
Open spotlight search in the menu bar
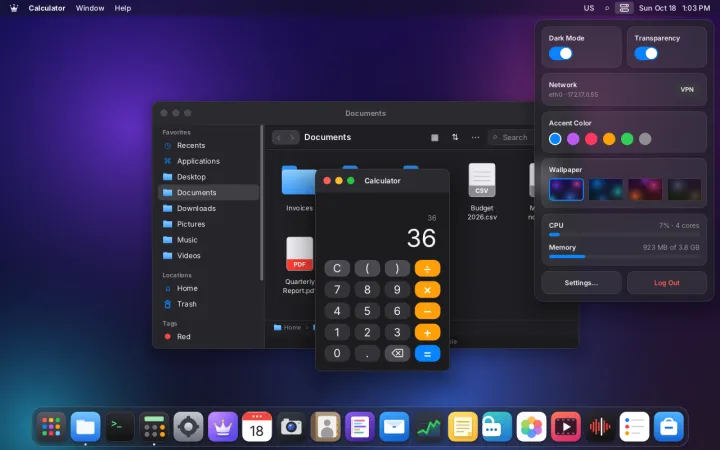click(607, 8)
